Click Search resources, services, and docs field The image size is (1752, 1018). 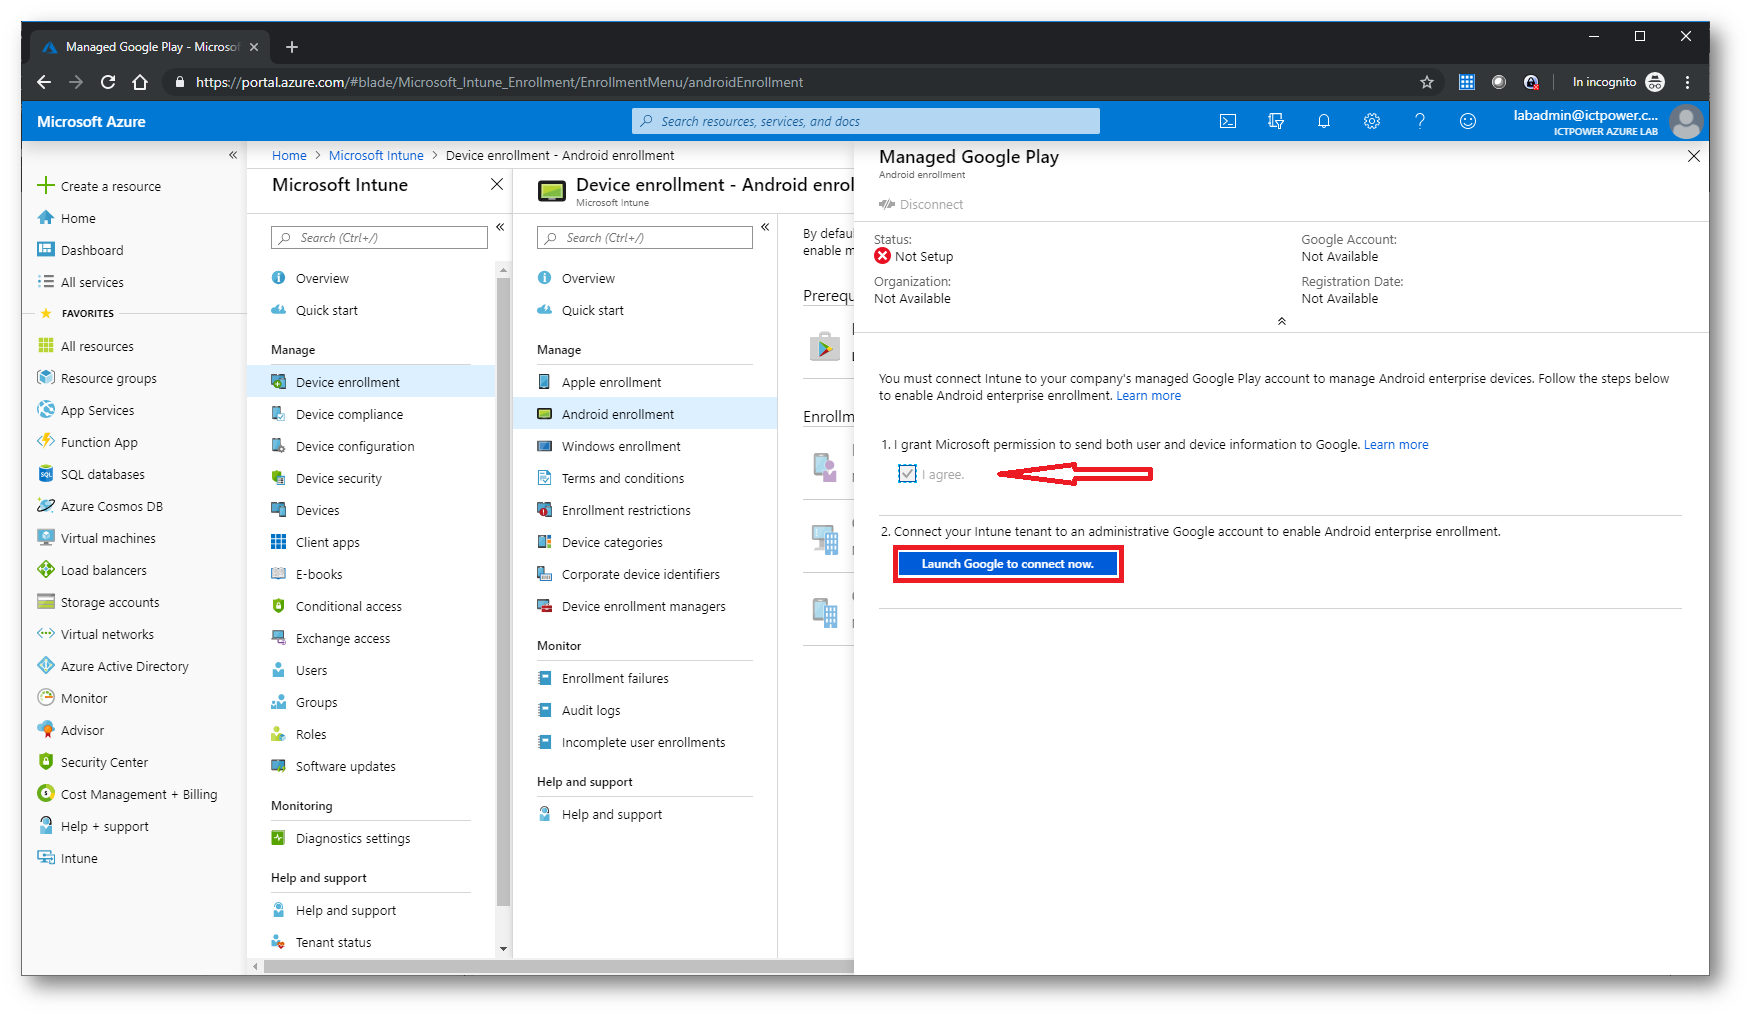pyautogui.click(x=866, y=121)
